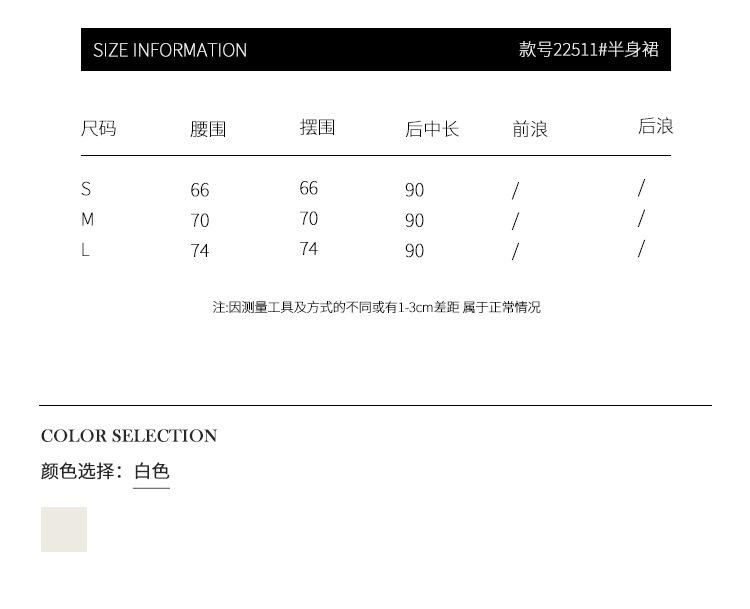Click the 后浪 column header

coord(655,126)
